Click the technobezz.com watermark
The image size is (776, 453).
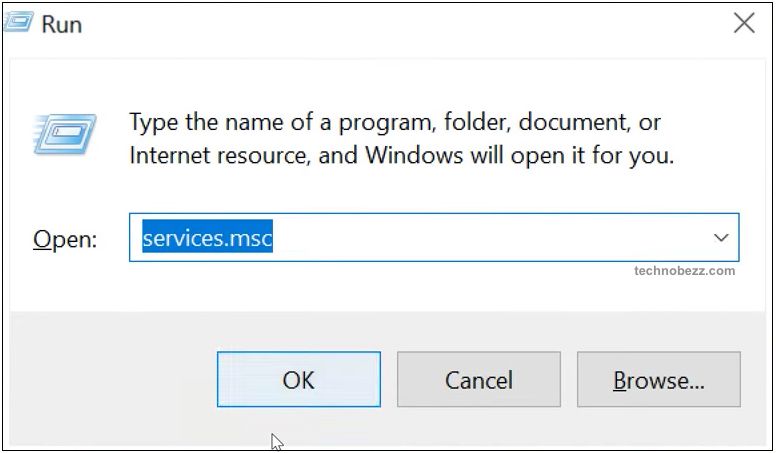[684, 271]
